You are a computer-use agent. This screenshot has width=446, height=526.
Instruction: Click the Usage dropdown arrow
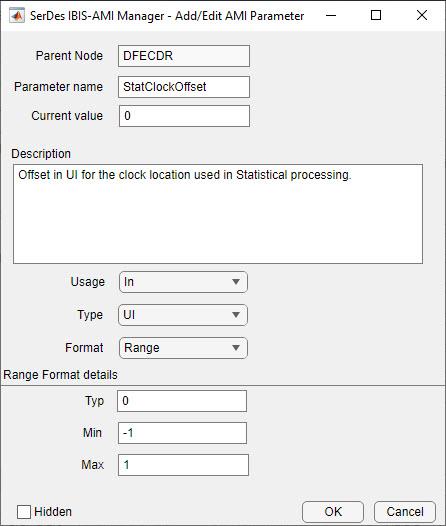click(236, 282)
